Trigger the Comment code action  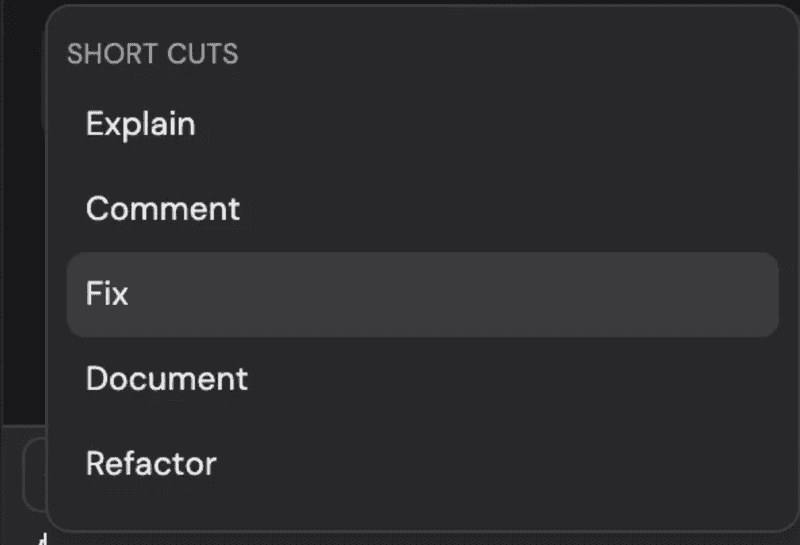point(163,209)
